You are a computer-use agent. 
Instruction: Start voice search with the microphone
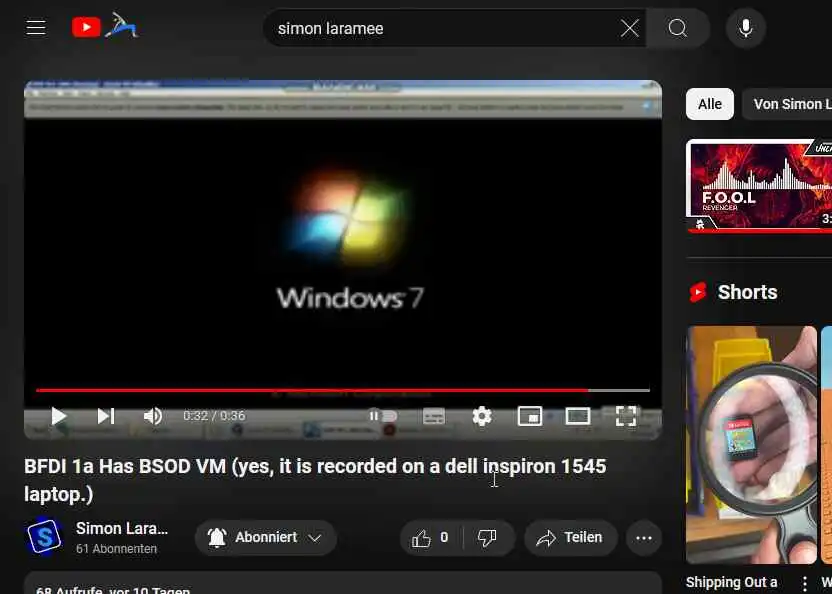[x=746, y=28]
